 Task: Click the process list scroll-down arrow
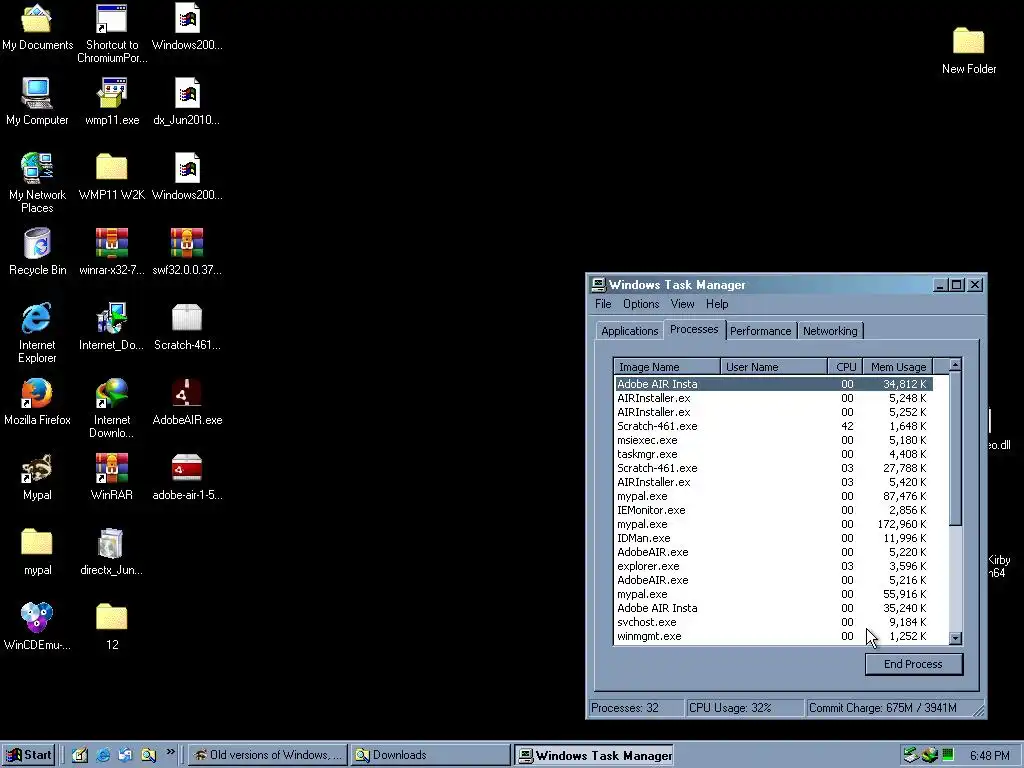[955, 638]
